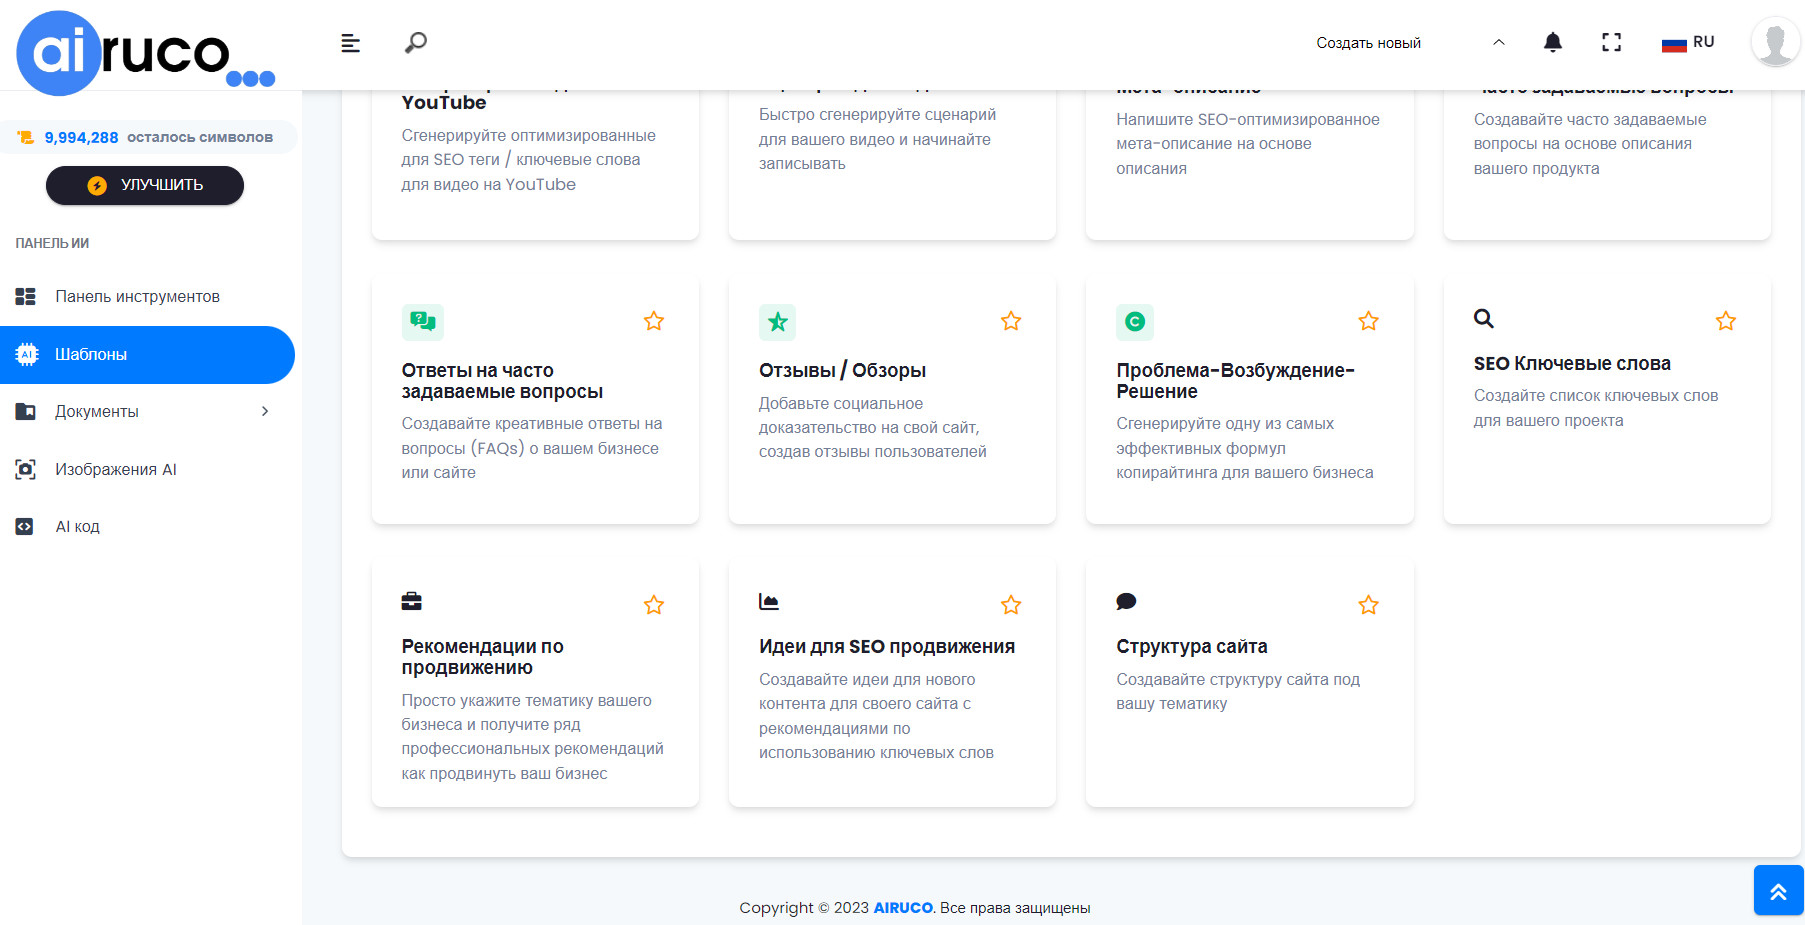Star the "Идеи для SEO продвижения" template
The height and width of the screenshot is (925, 1805).
[1011, 605]
